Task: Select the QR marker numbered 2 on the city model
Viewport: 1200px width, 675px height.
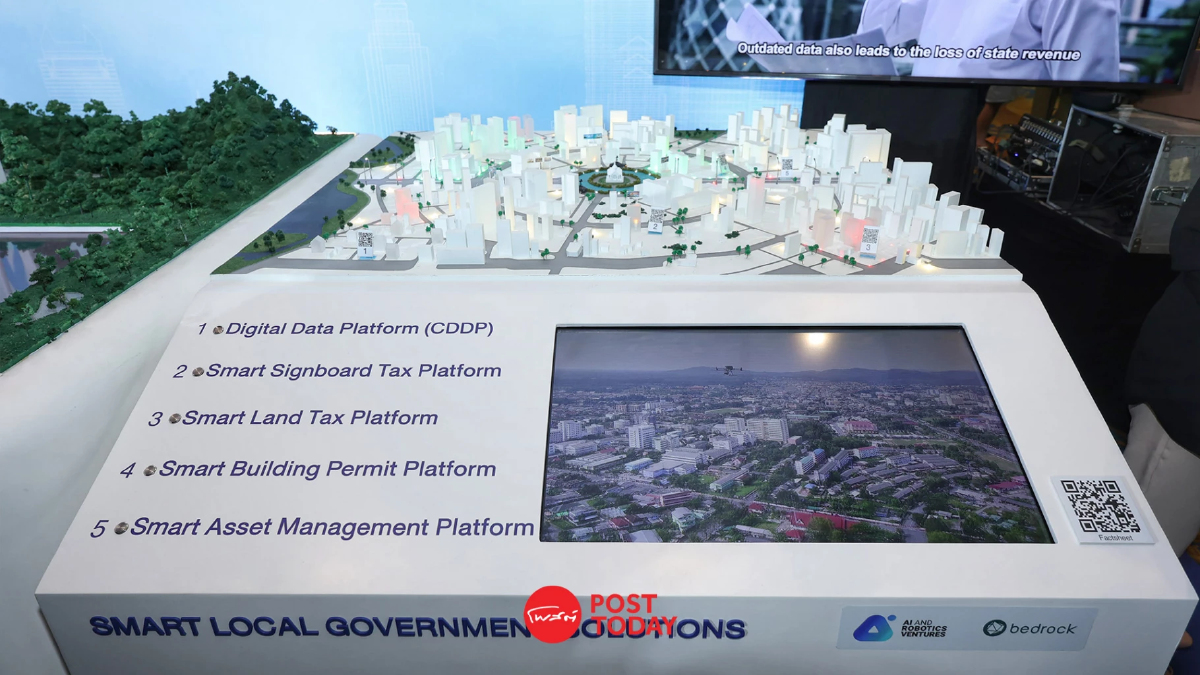Action: [656, 219]
